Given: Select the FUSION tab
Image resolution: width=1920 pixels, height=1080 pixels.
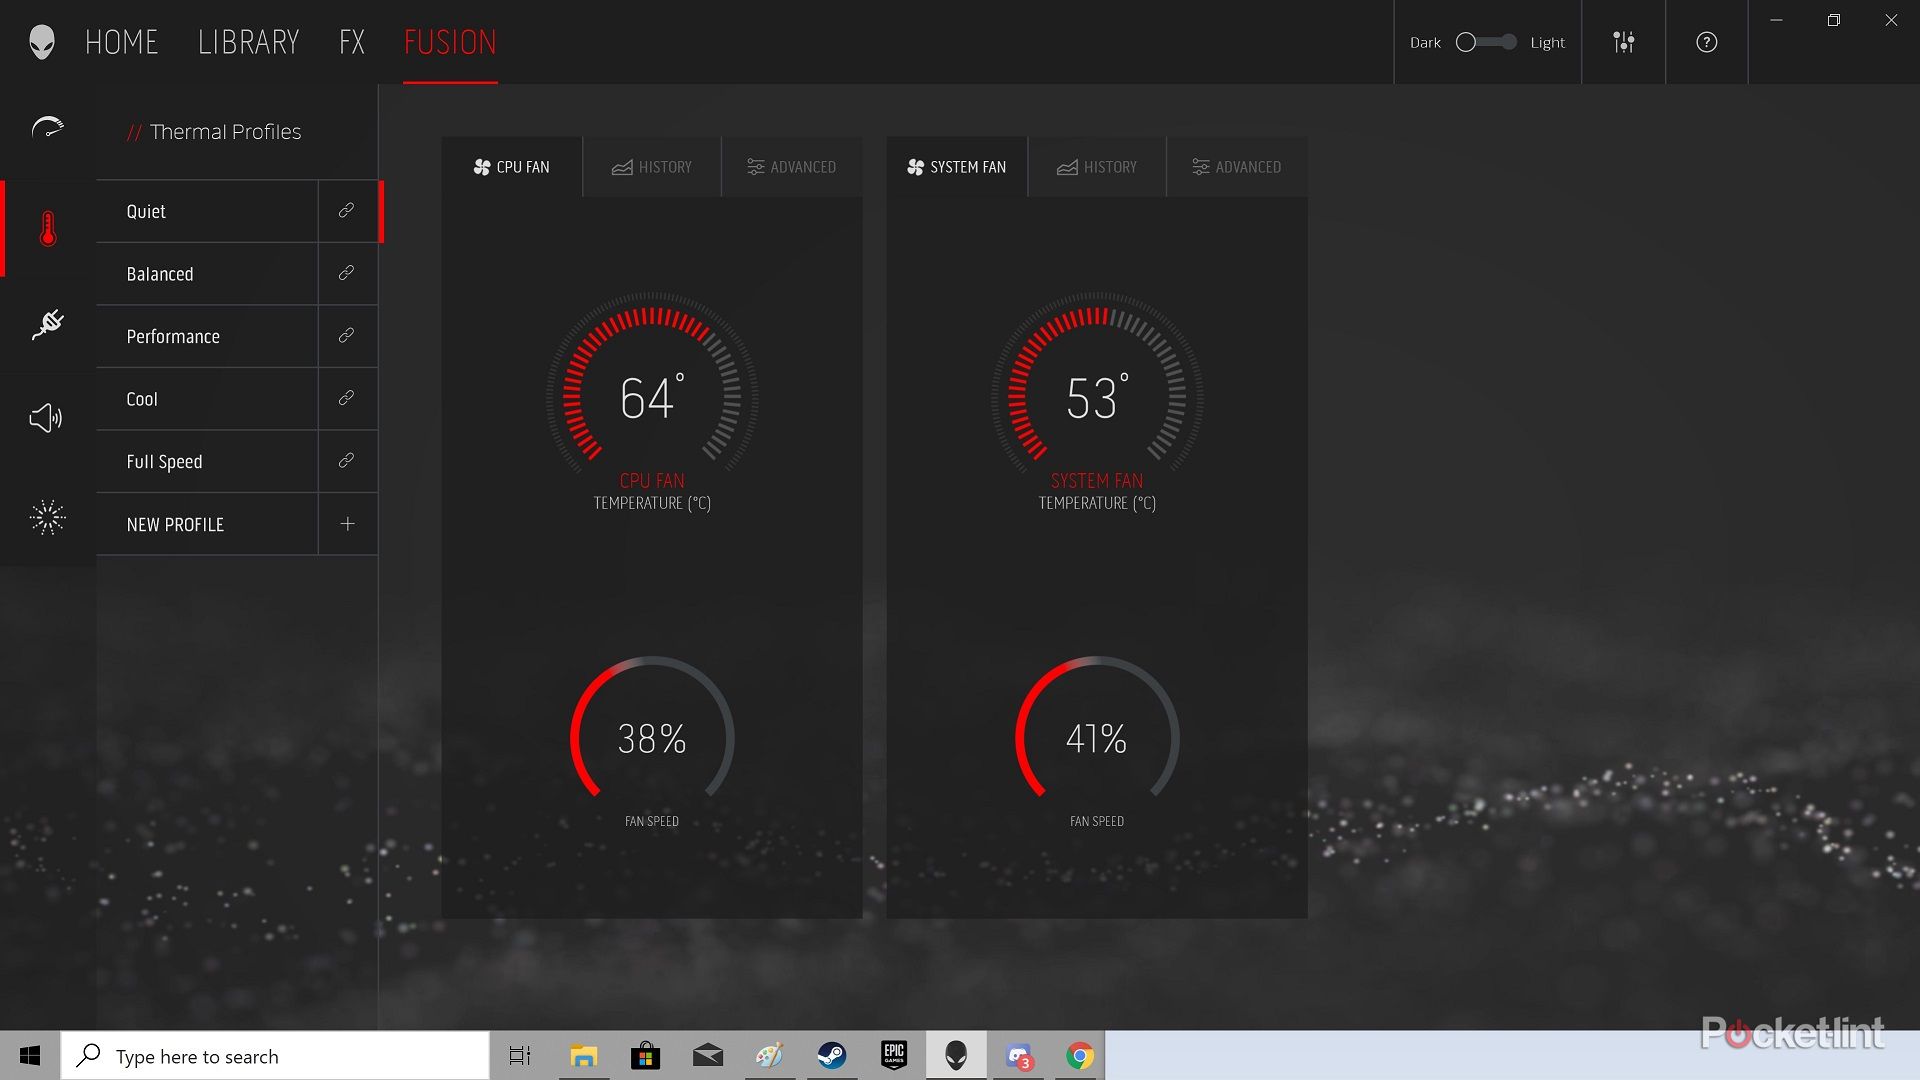Looking at the screenshot, I should [x=450, y=42].
